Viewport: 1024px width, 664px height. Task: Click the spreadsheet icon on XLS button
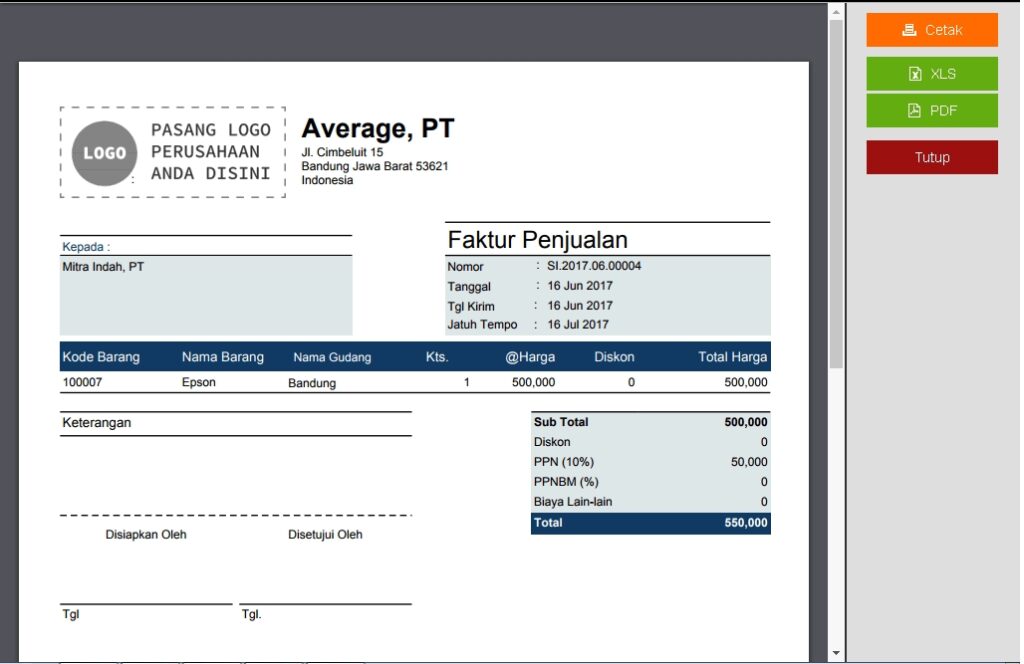tap(914, 74)
